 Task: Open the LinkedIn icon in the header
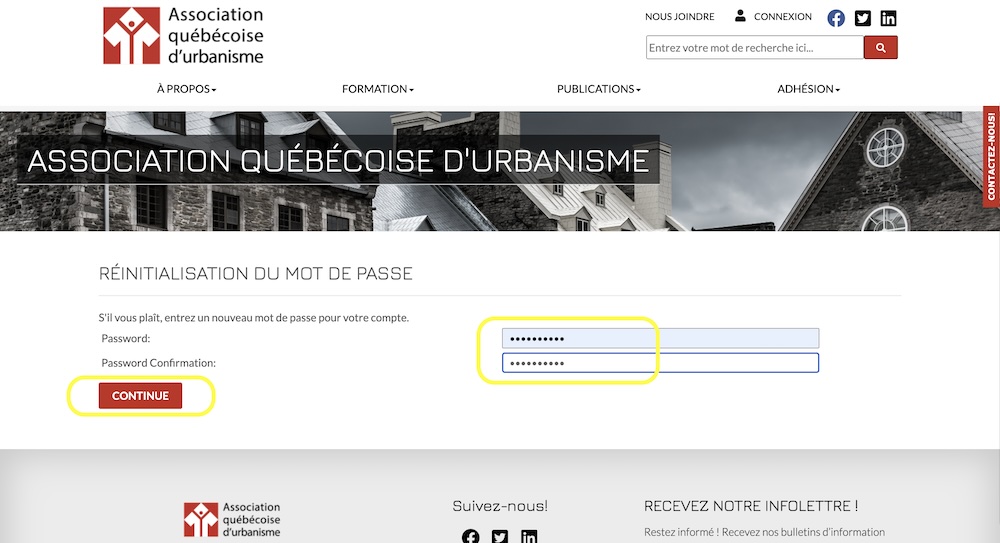[x=888, y=18]
